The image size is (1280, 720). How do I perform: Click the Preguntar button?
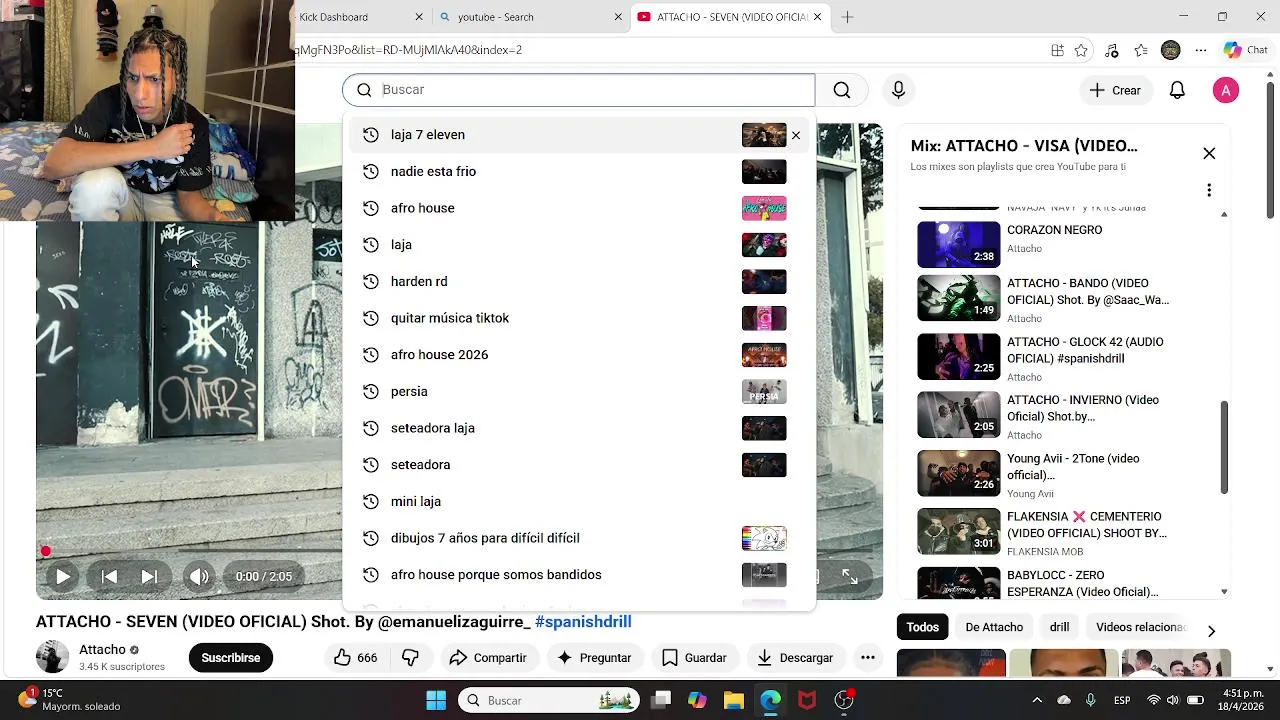click(594, 658)
